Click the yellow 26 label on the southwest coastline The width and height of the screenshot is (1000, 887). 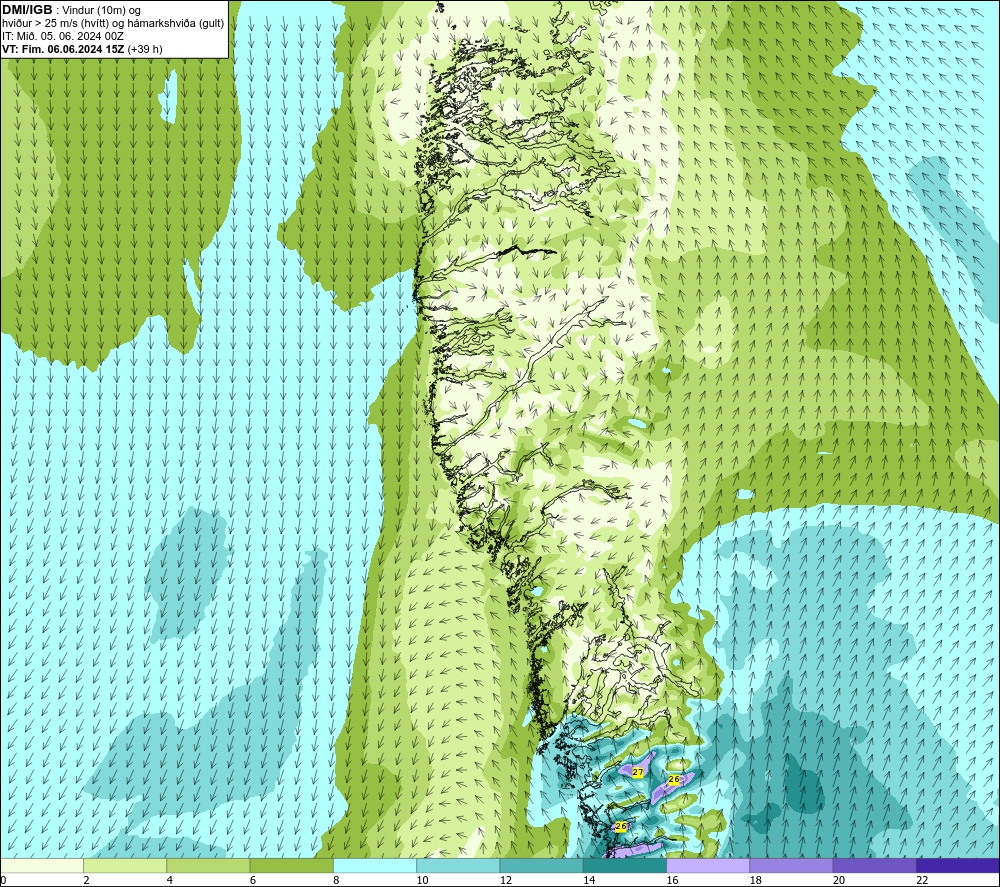pos(621,826)
